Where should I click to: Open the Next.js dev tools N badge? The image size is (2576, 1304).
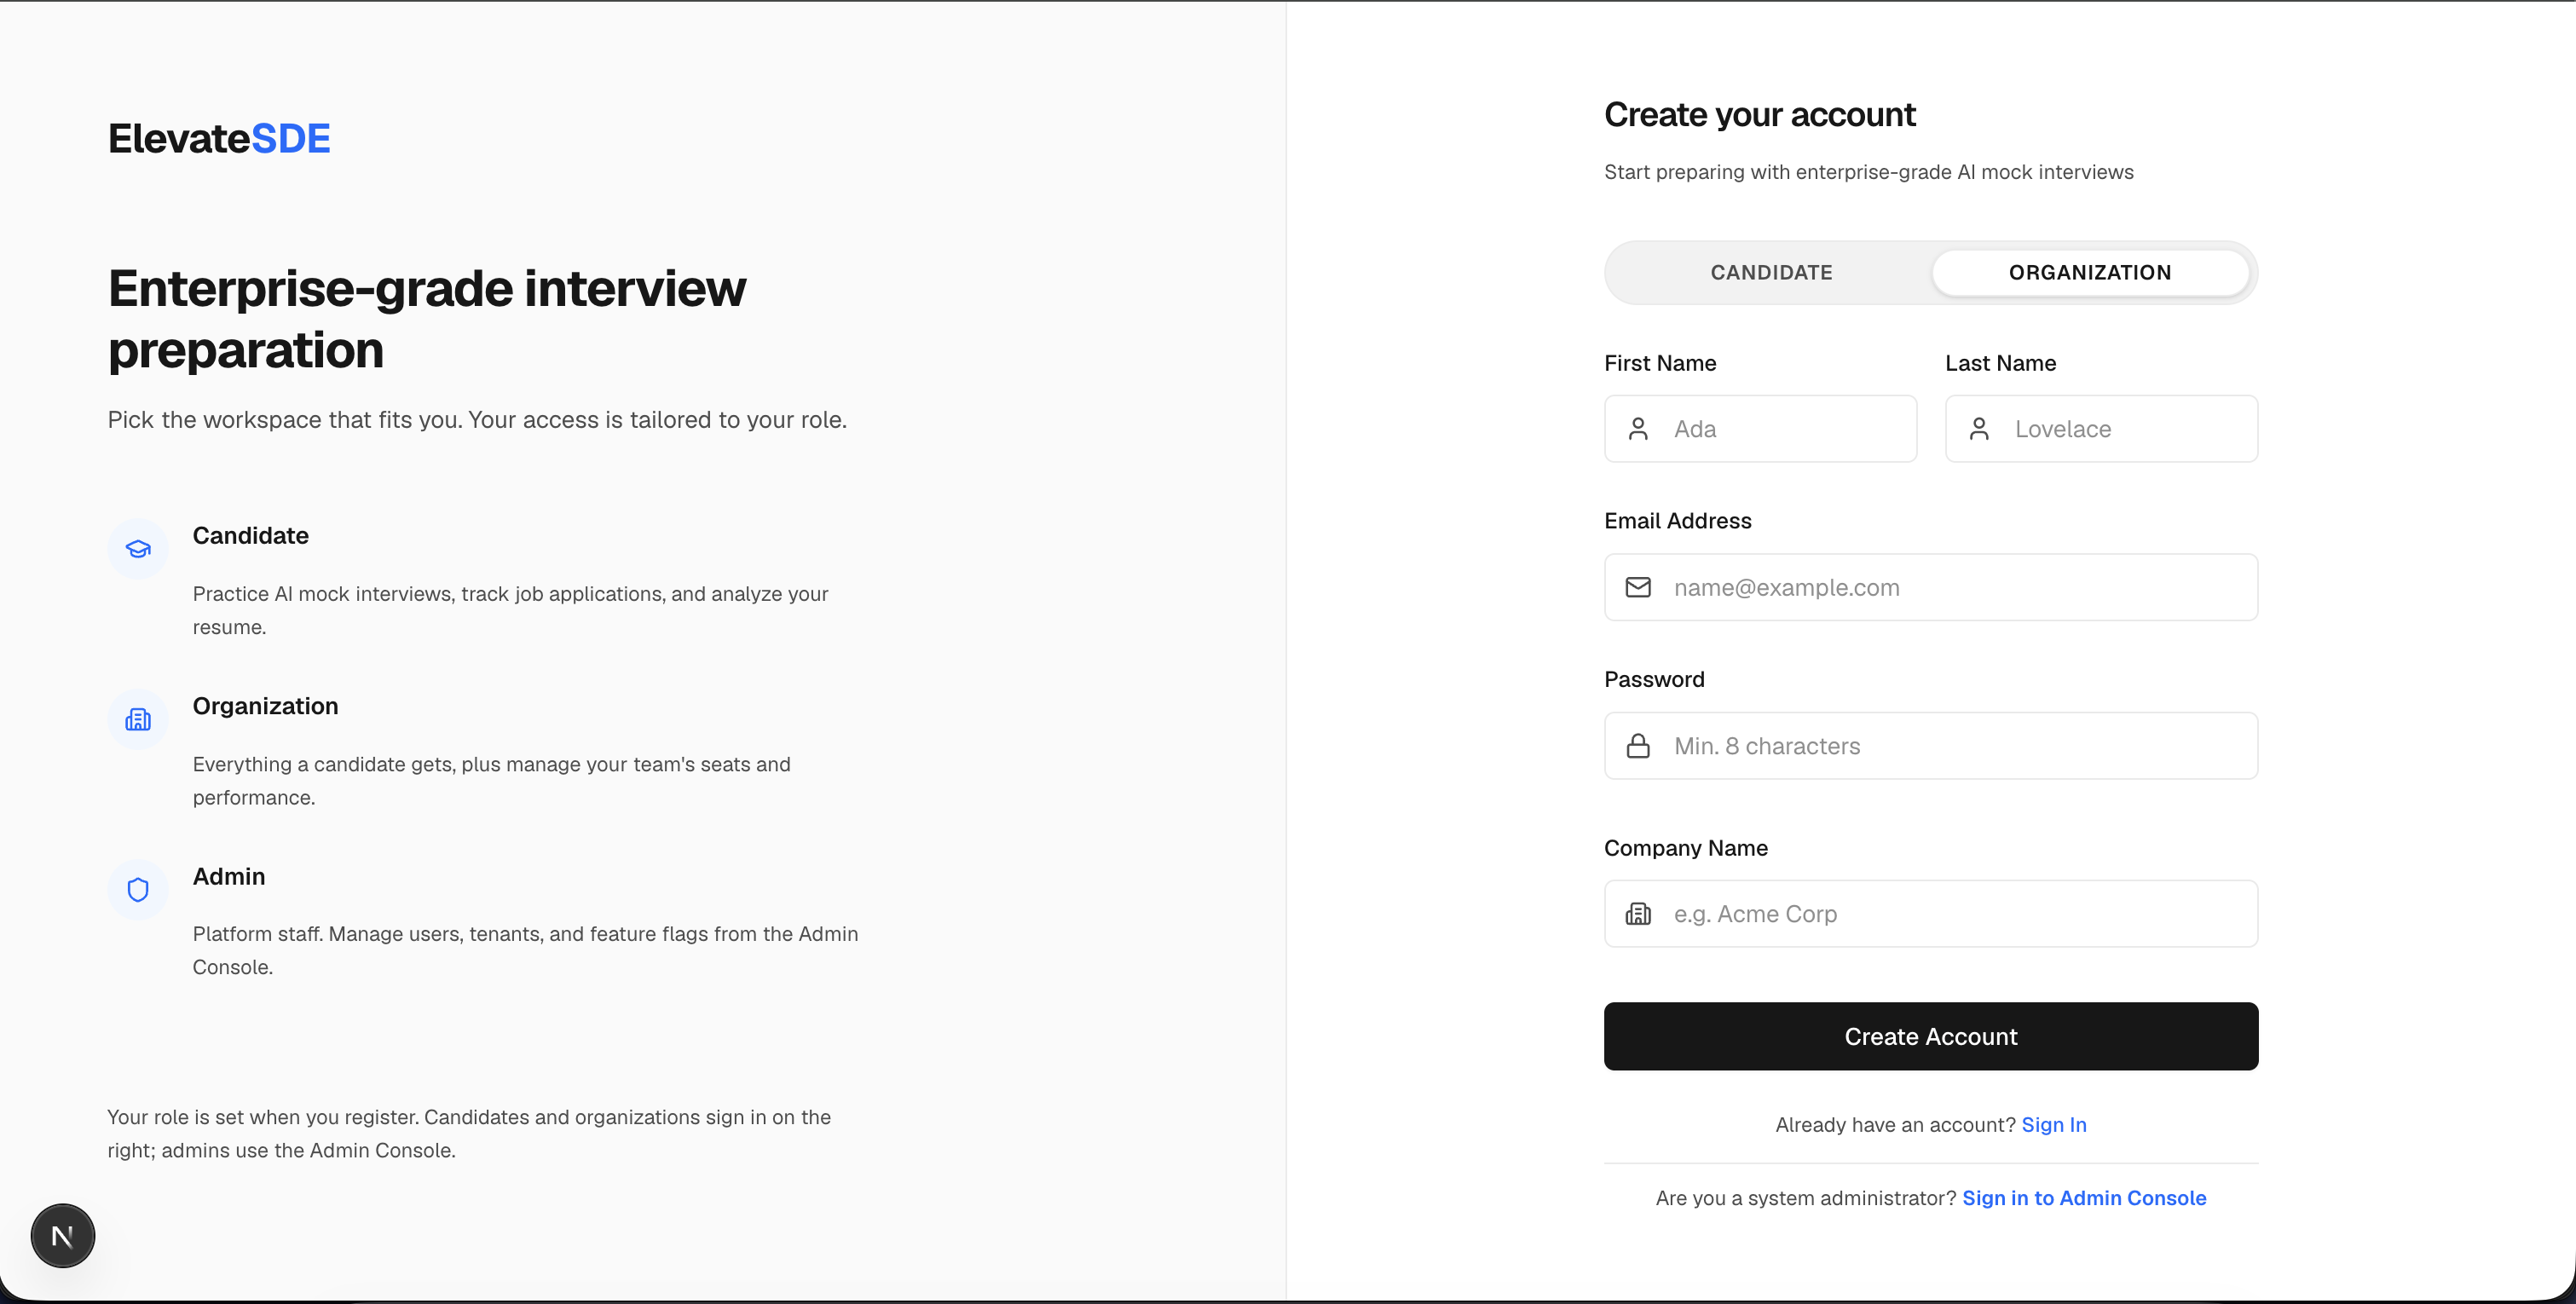pos(63,1236)
